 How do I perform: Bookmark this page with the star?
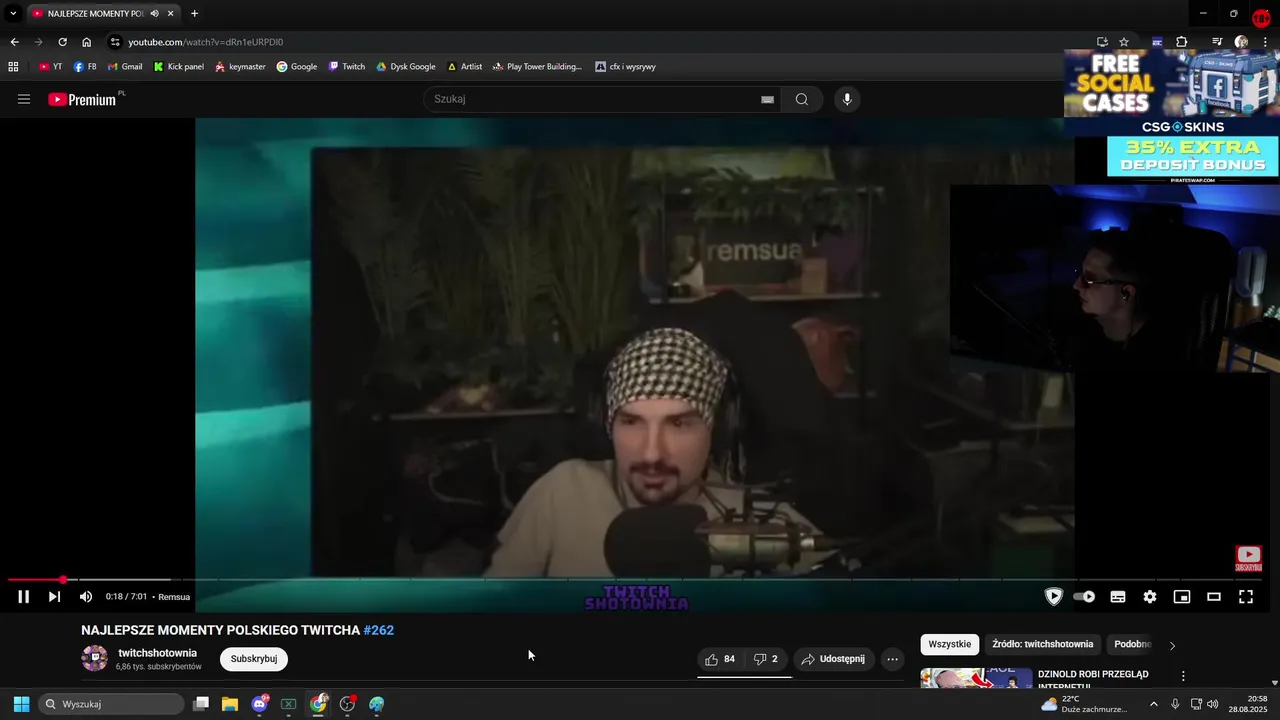[x=1124, y=42]
